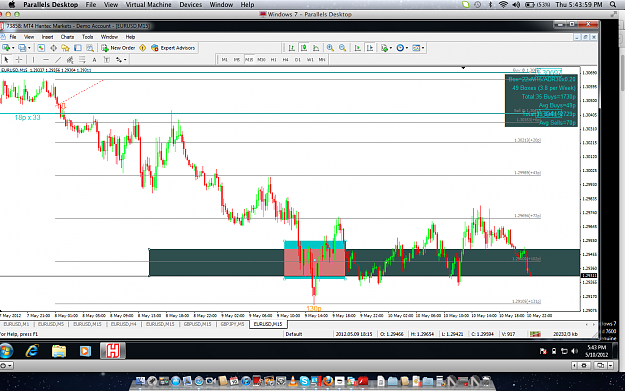The image size is (625, 391).
Task: Switch chart to Candlesticks icon
Action: (x=304, y=48)
